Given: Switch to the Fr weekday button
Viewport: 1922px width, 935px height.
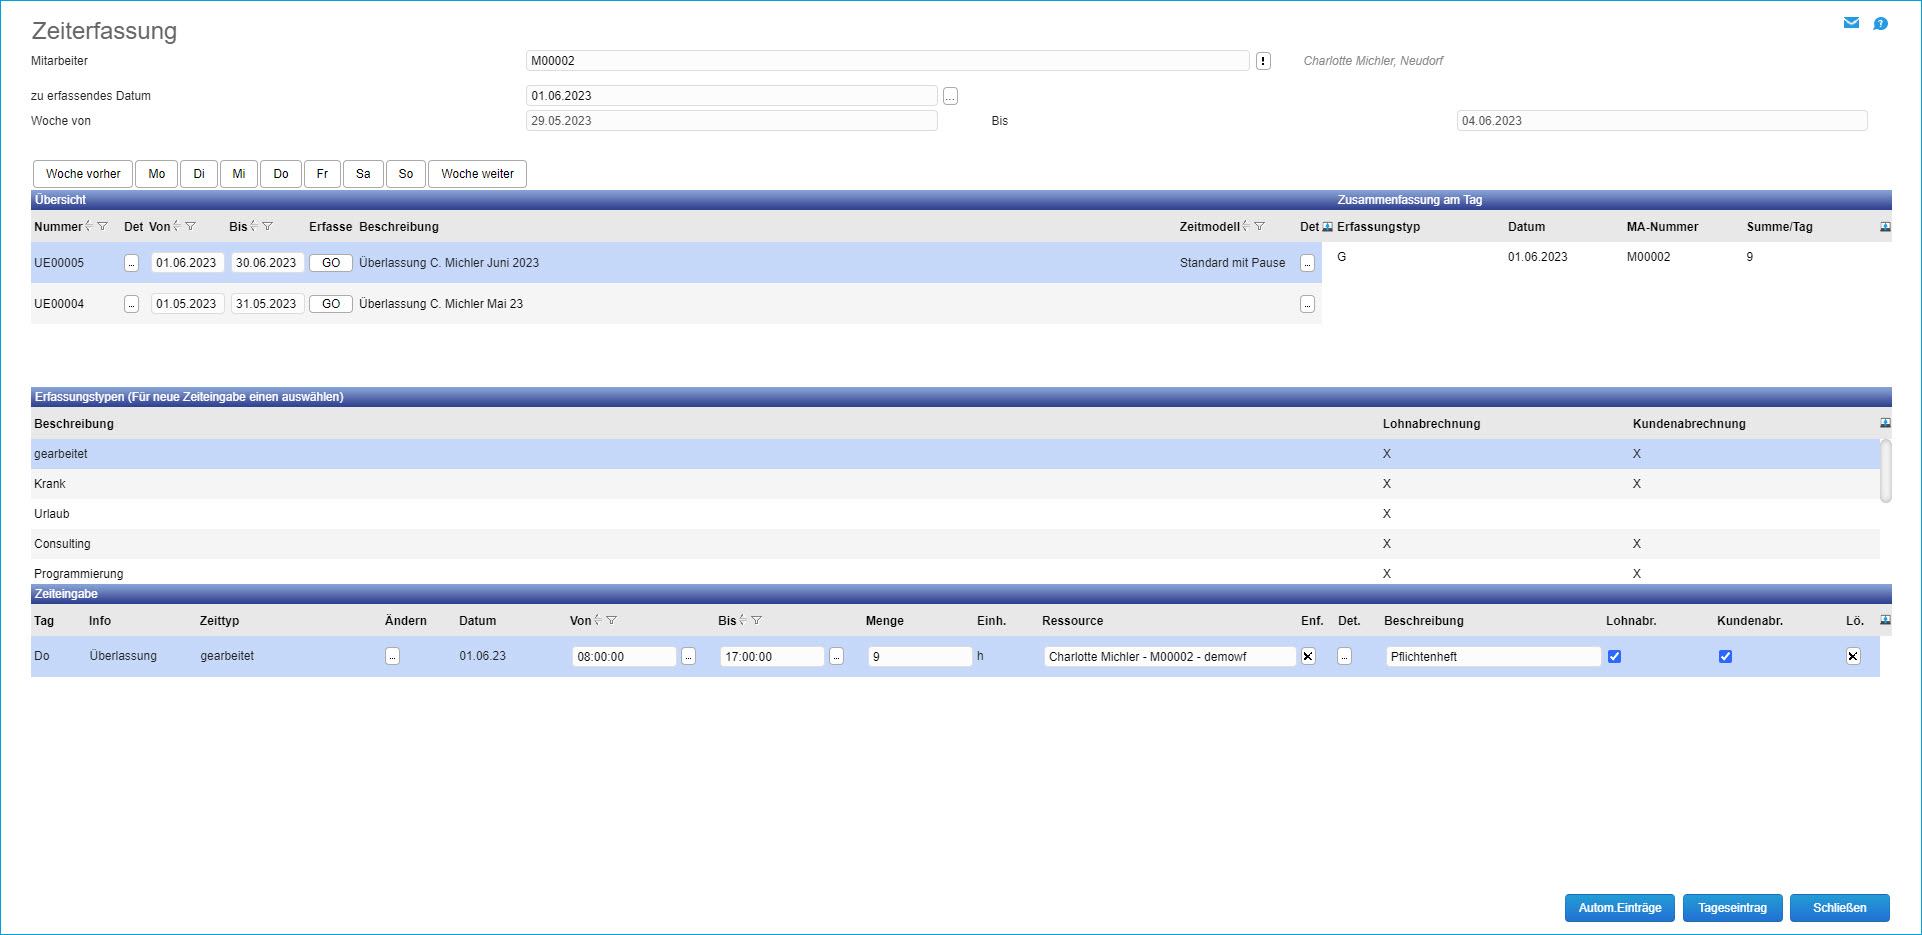Looking at the screenshot, I should point(322,174).
